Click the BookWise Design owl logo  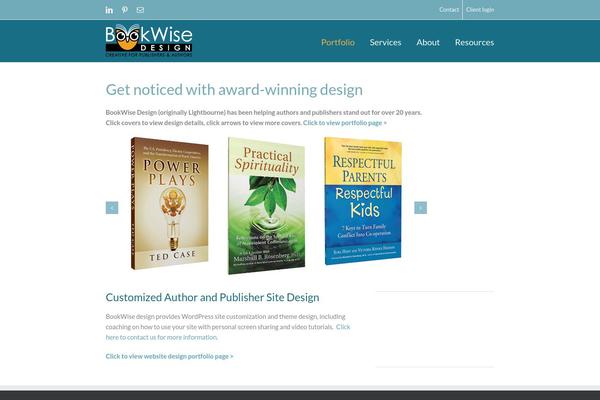click(x=149, y=41)
